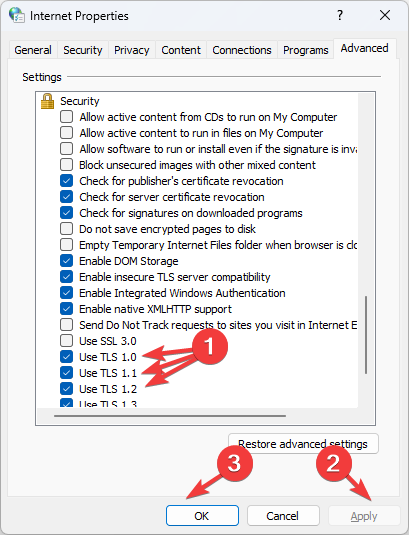Toggle the Use TLS 1.2 checkbox

point(67,389)
